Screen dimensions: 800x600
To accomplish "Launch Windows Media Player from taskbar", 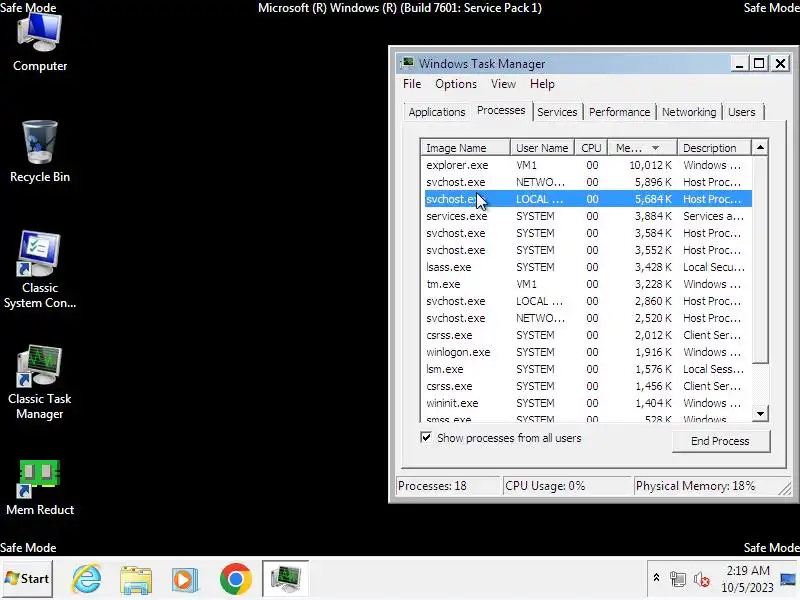I will point(185,579).
